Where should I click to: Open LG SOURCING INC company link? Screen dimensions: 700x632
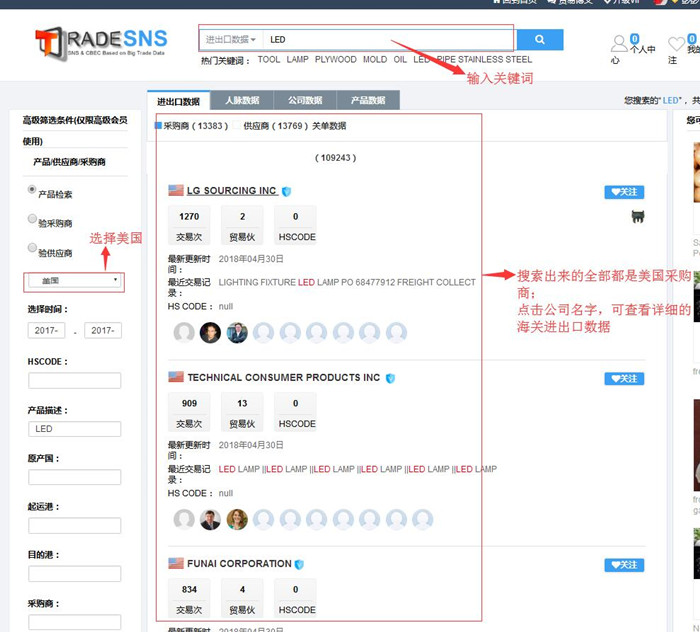pos(232,191)
